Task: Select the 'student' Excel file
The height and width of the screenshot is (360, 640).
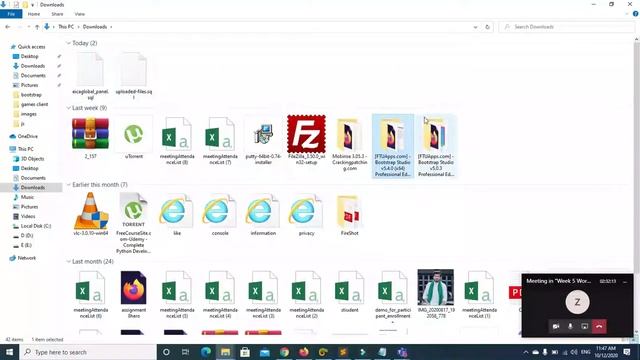Action: click(350, 291)
